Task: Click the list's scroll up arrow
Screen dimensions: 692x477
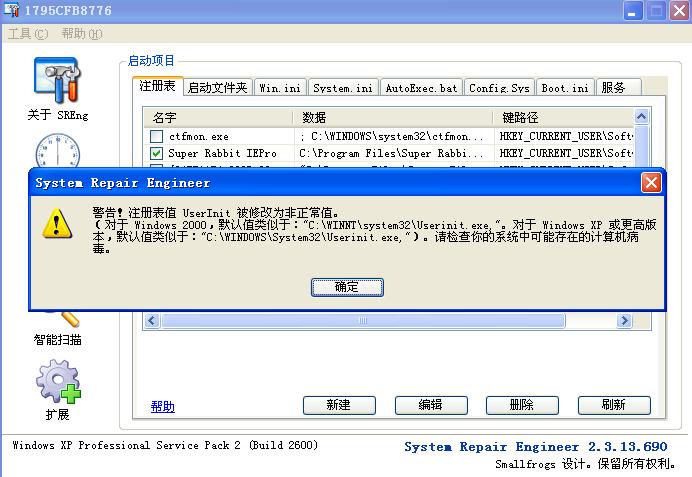Action: click(641, 116)
